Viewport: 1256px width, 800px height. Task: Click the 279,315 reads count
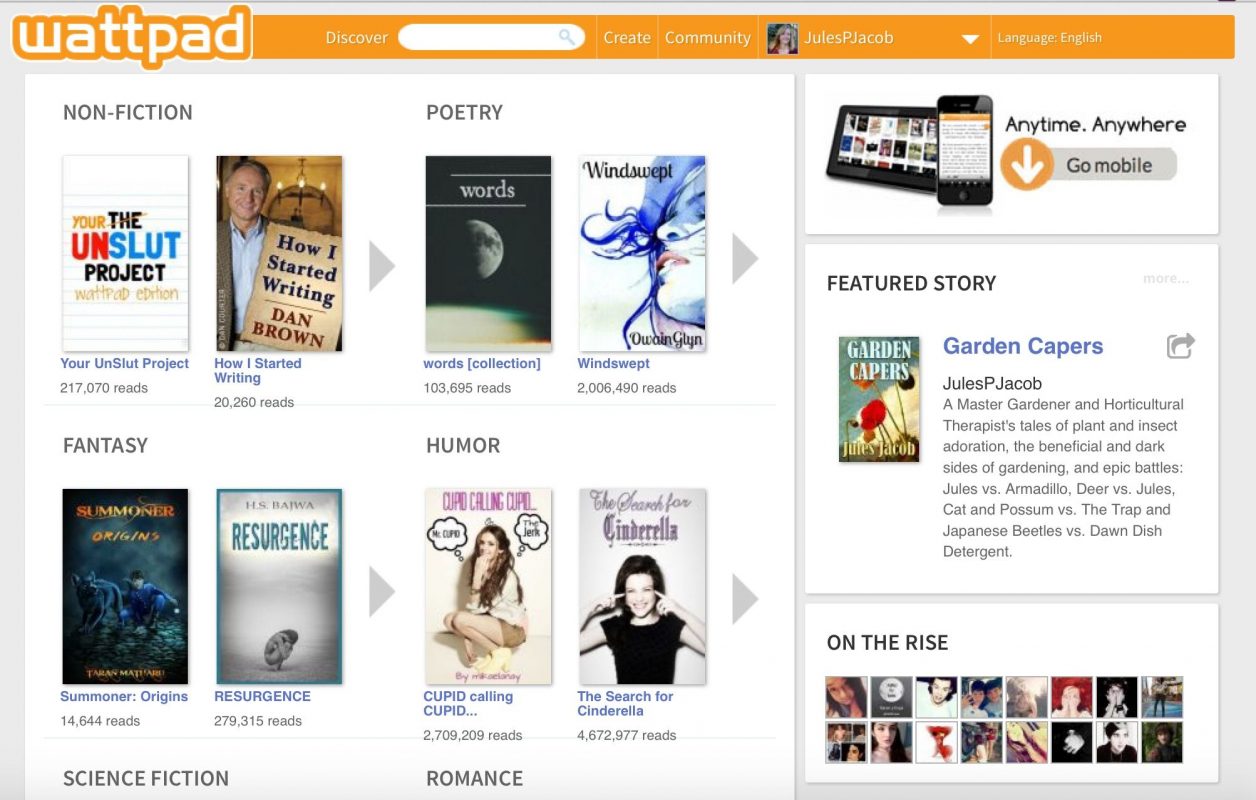tap(258, 721)
